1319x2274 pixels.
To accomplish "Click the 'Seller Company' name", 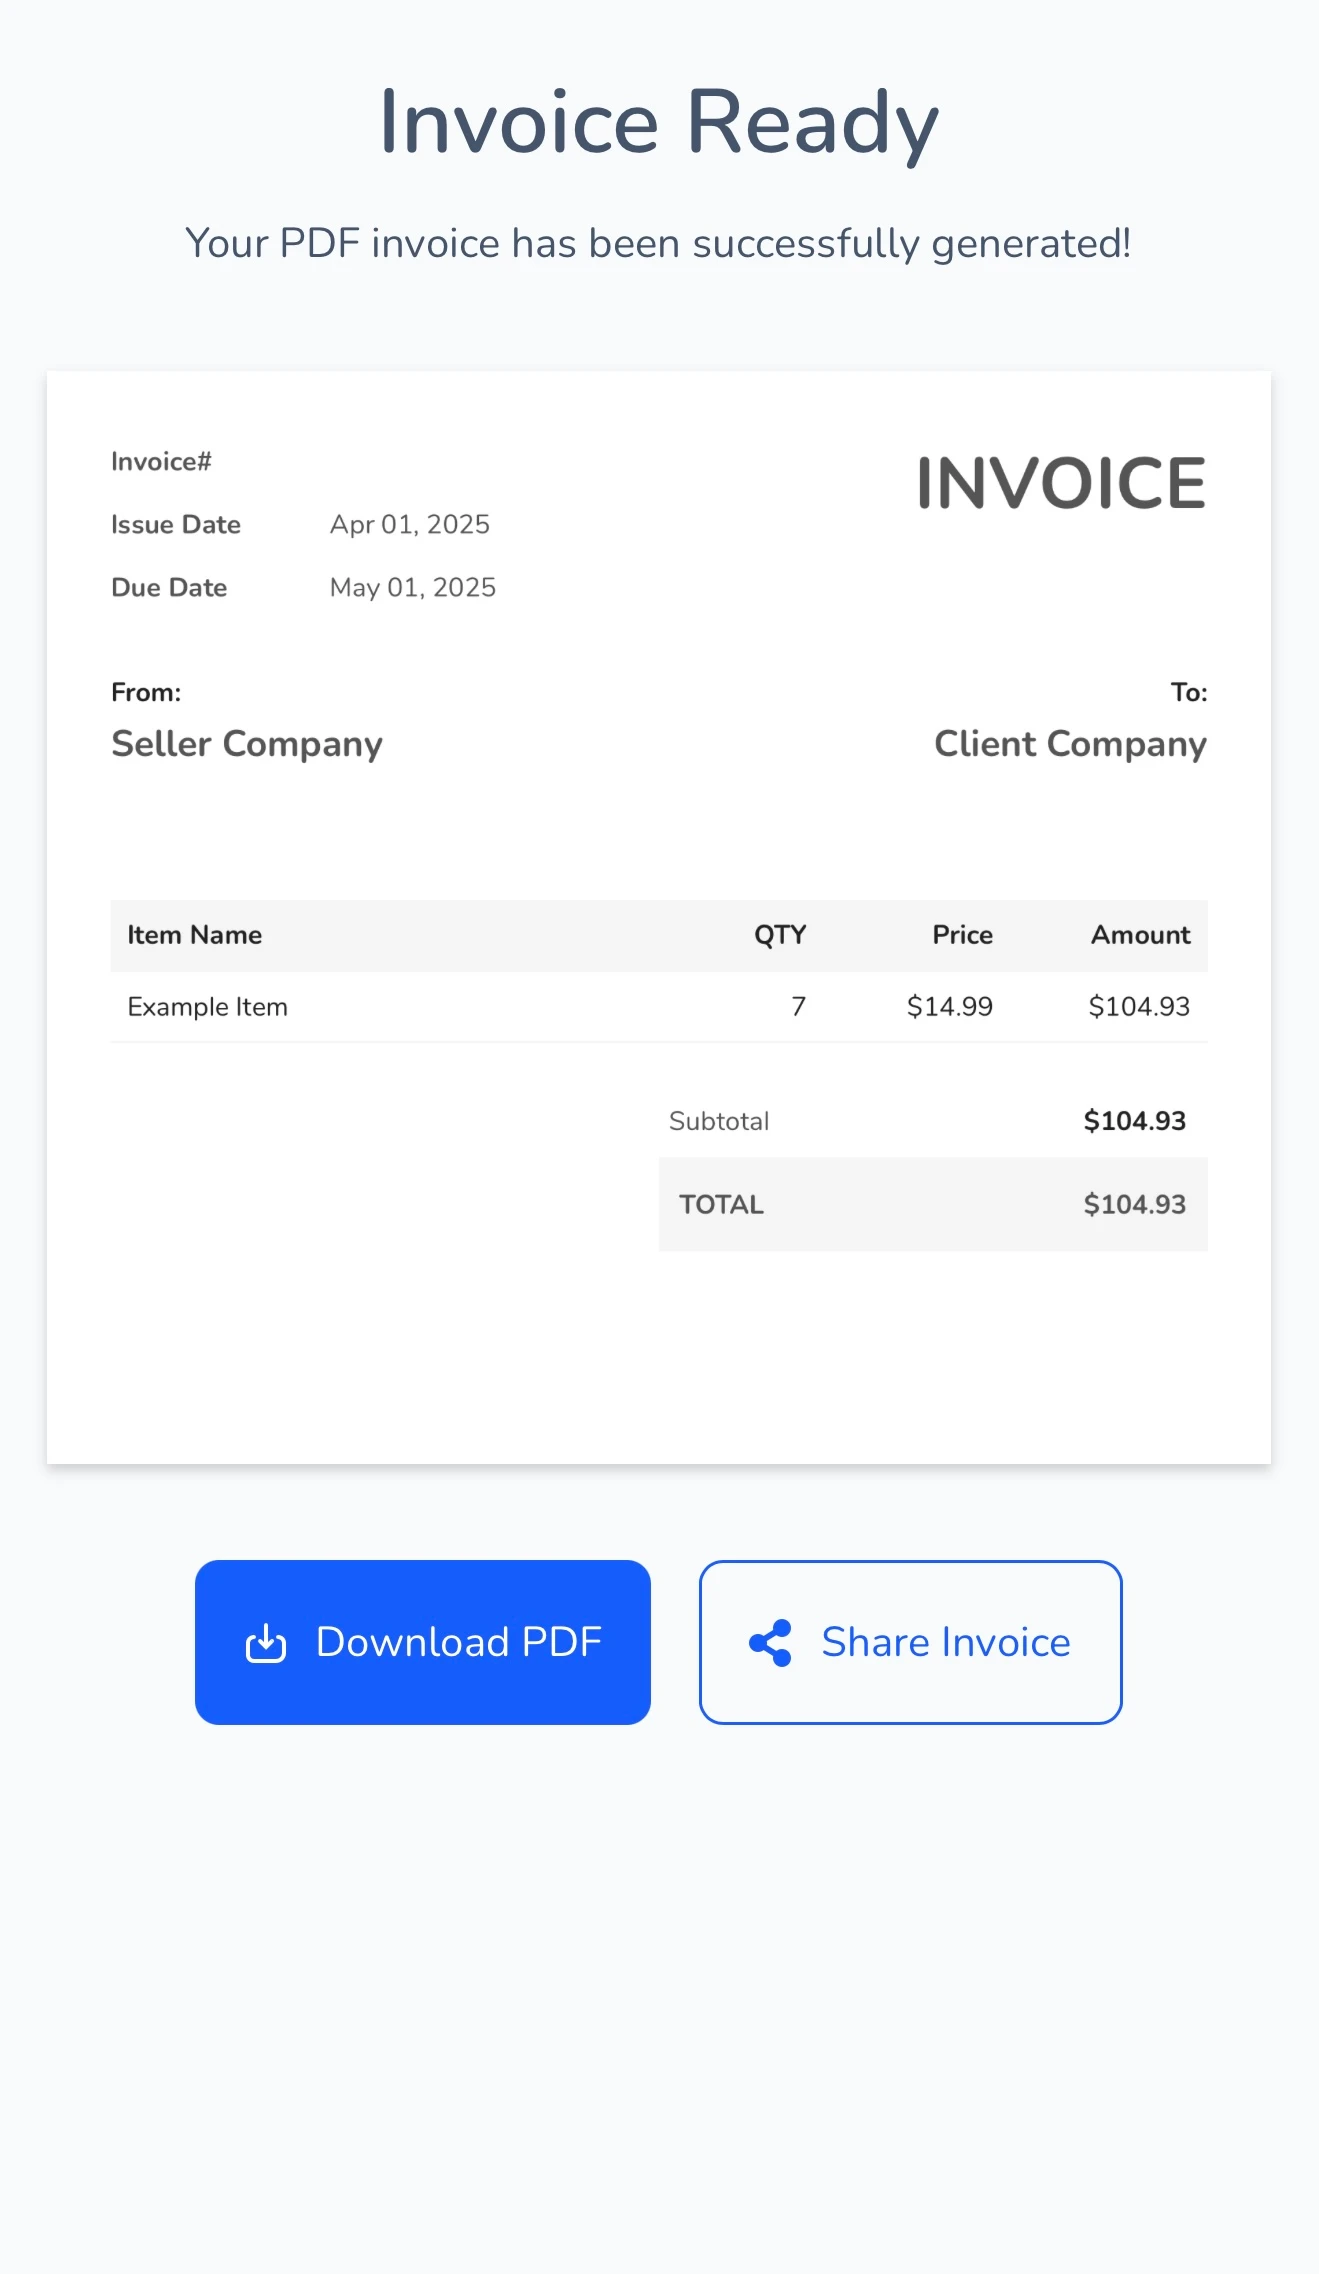I will point(247,745).
